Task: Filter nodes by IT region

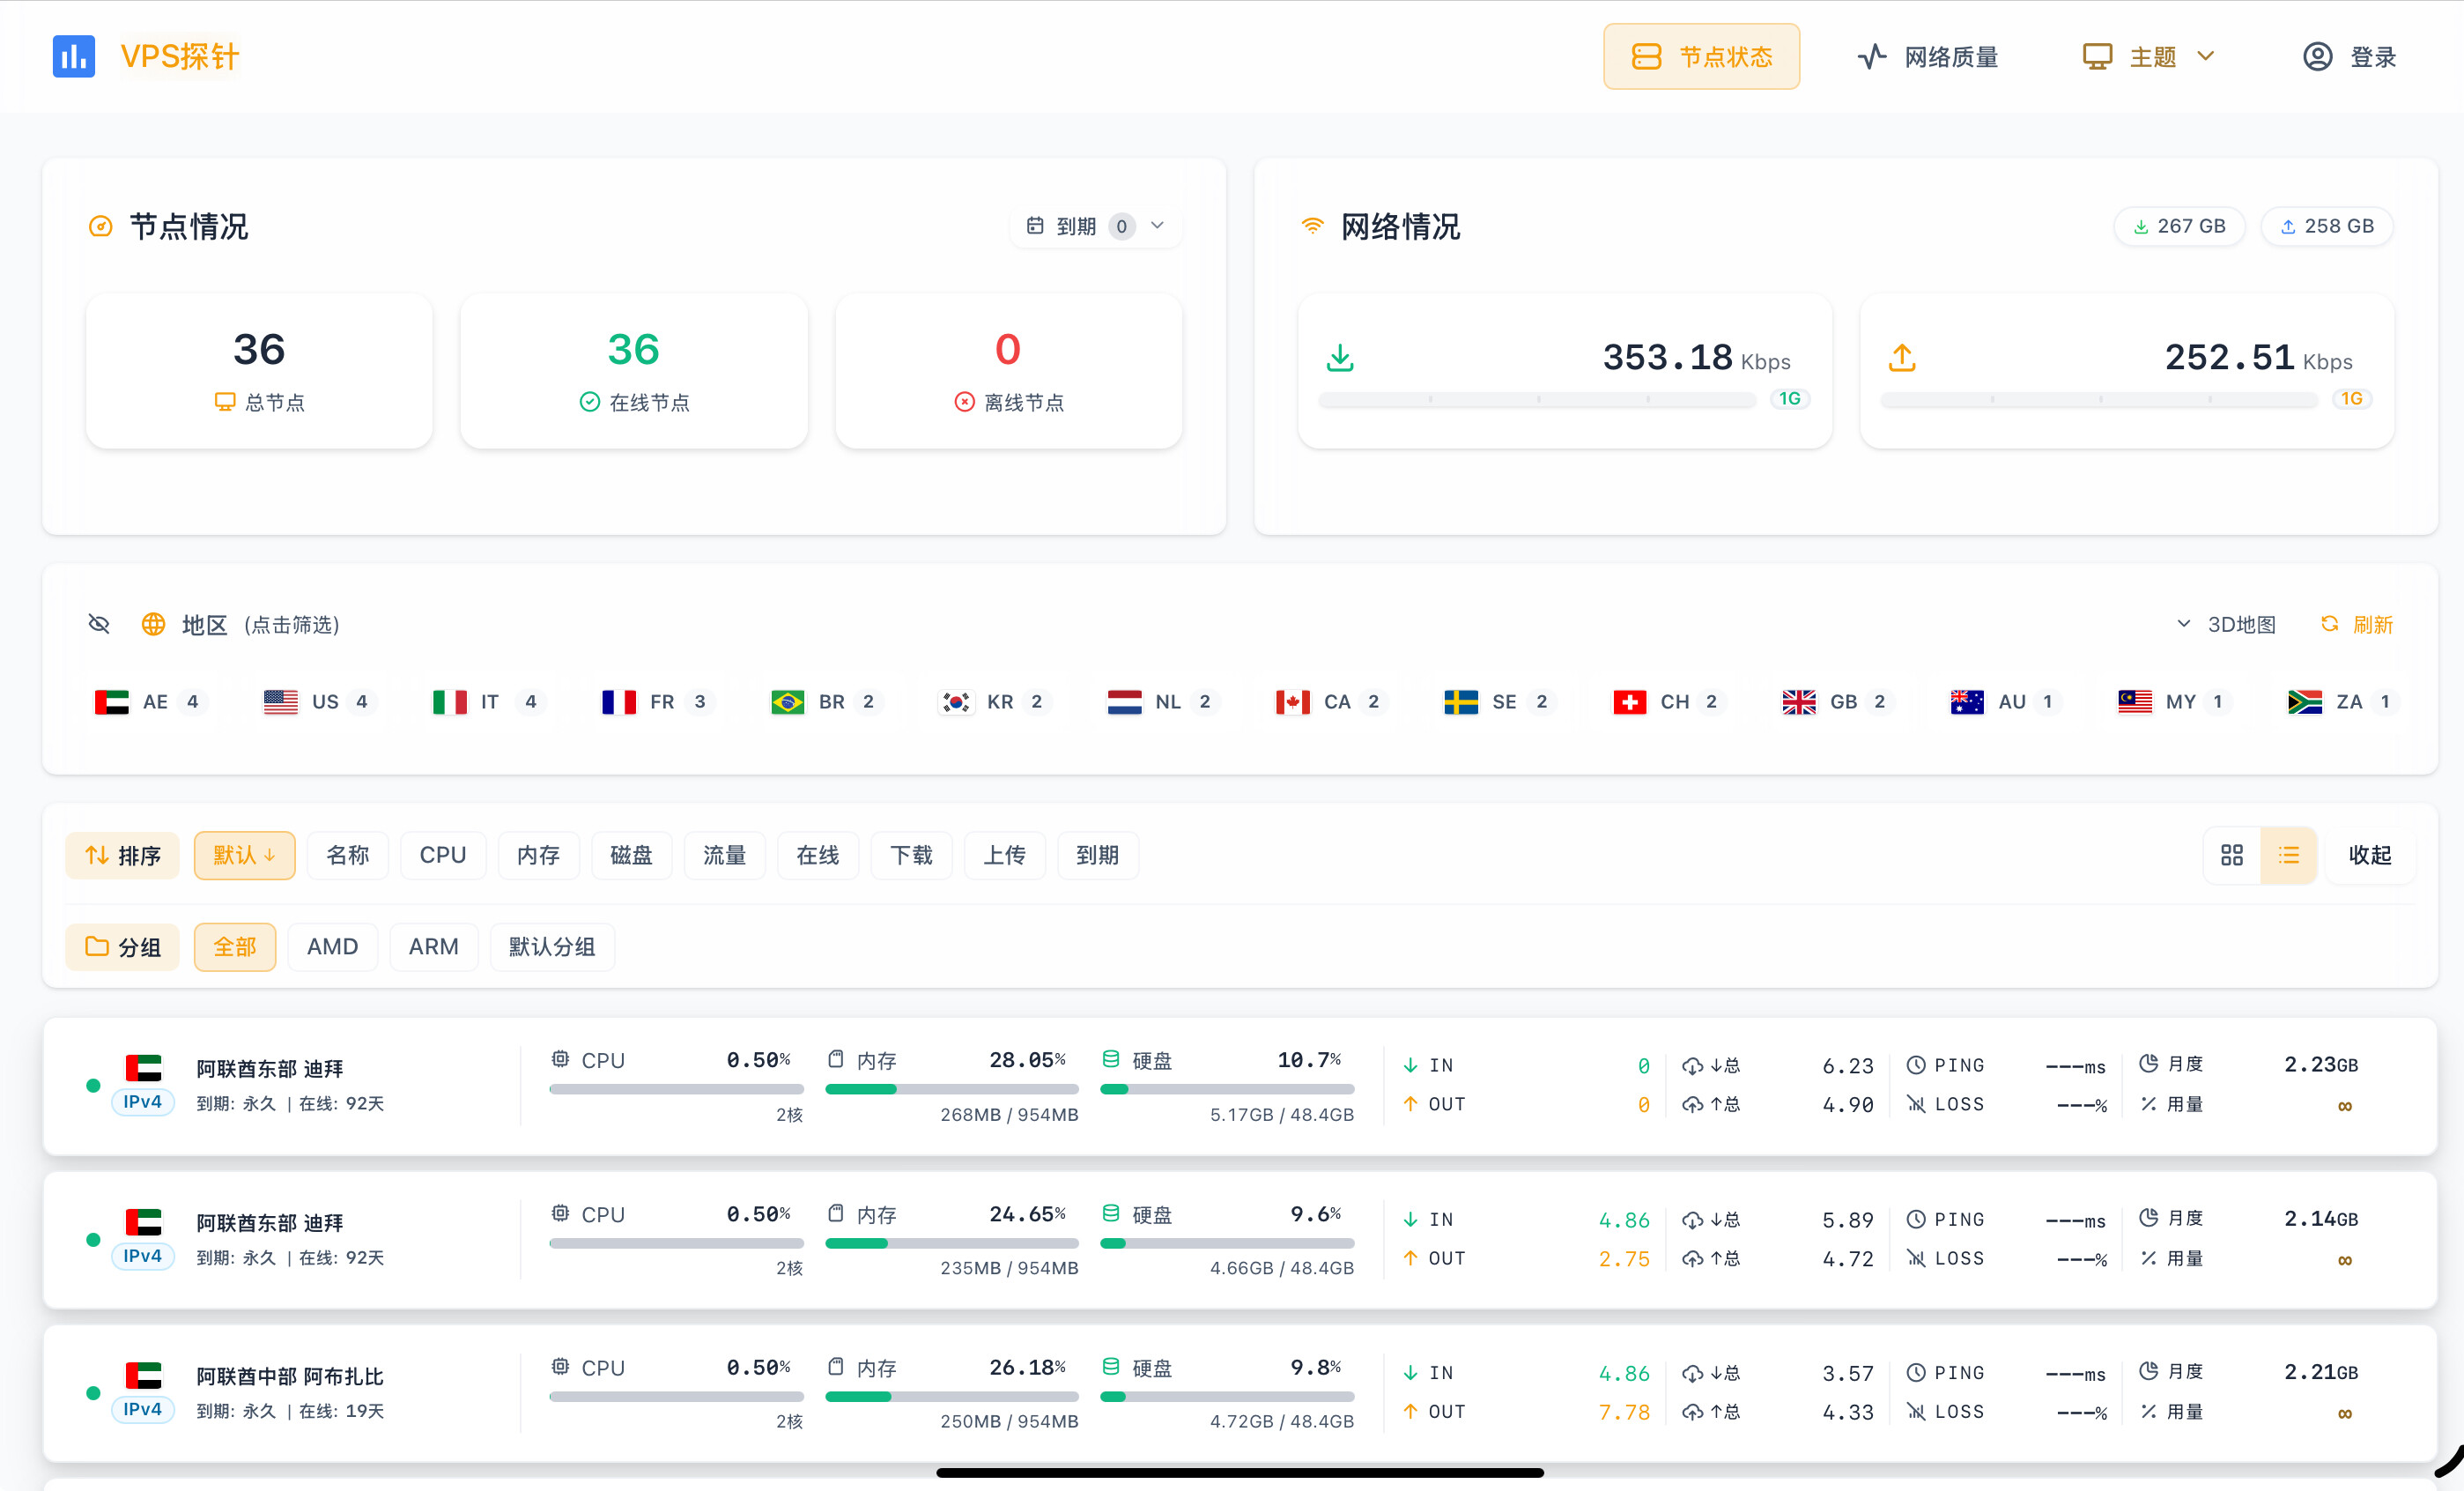Action: coord(488,702)
